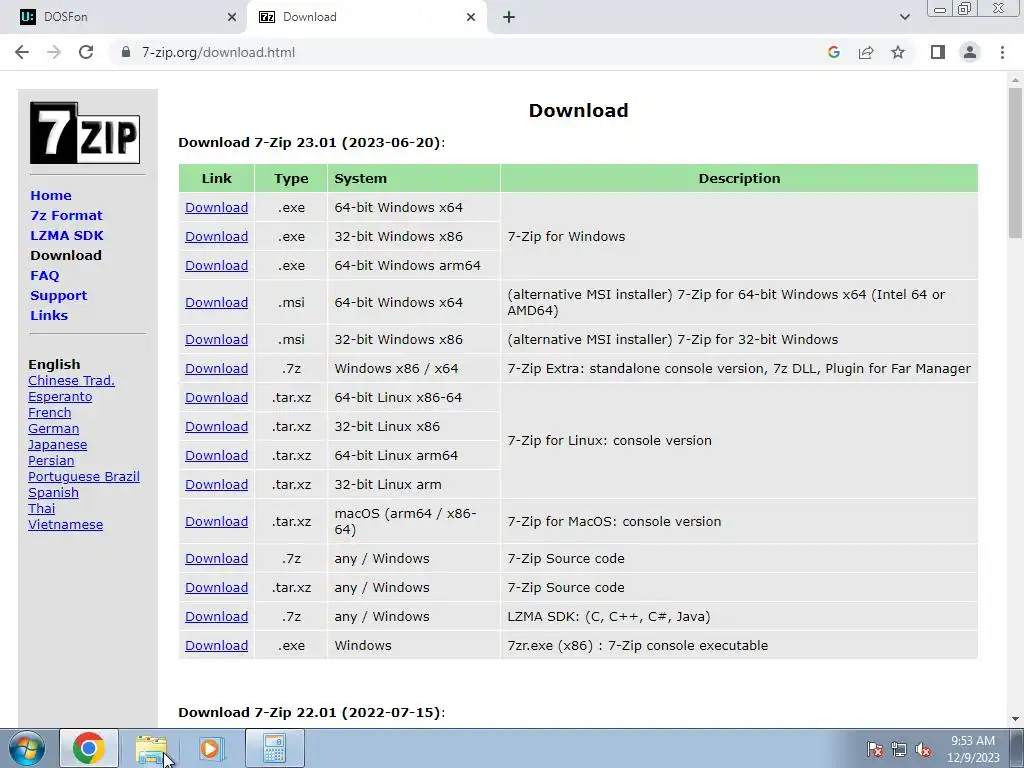This screenshot has height=768, width=1024.
Task: Click the page vertical scrollbar thumb
Action: point(1015,163)
